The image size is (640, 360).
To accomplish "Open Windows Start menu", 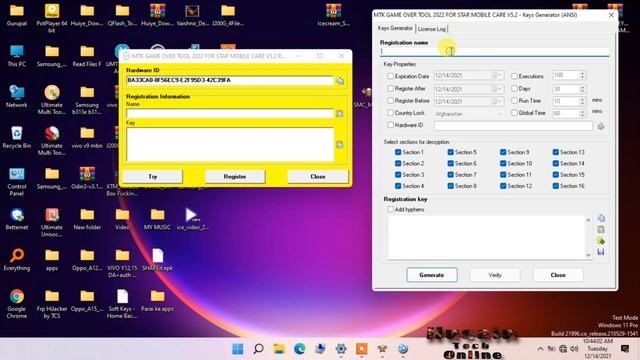I will click(x=238, y=349).
